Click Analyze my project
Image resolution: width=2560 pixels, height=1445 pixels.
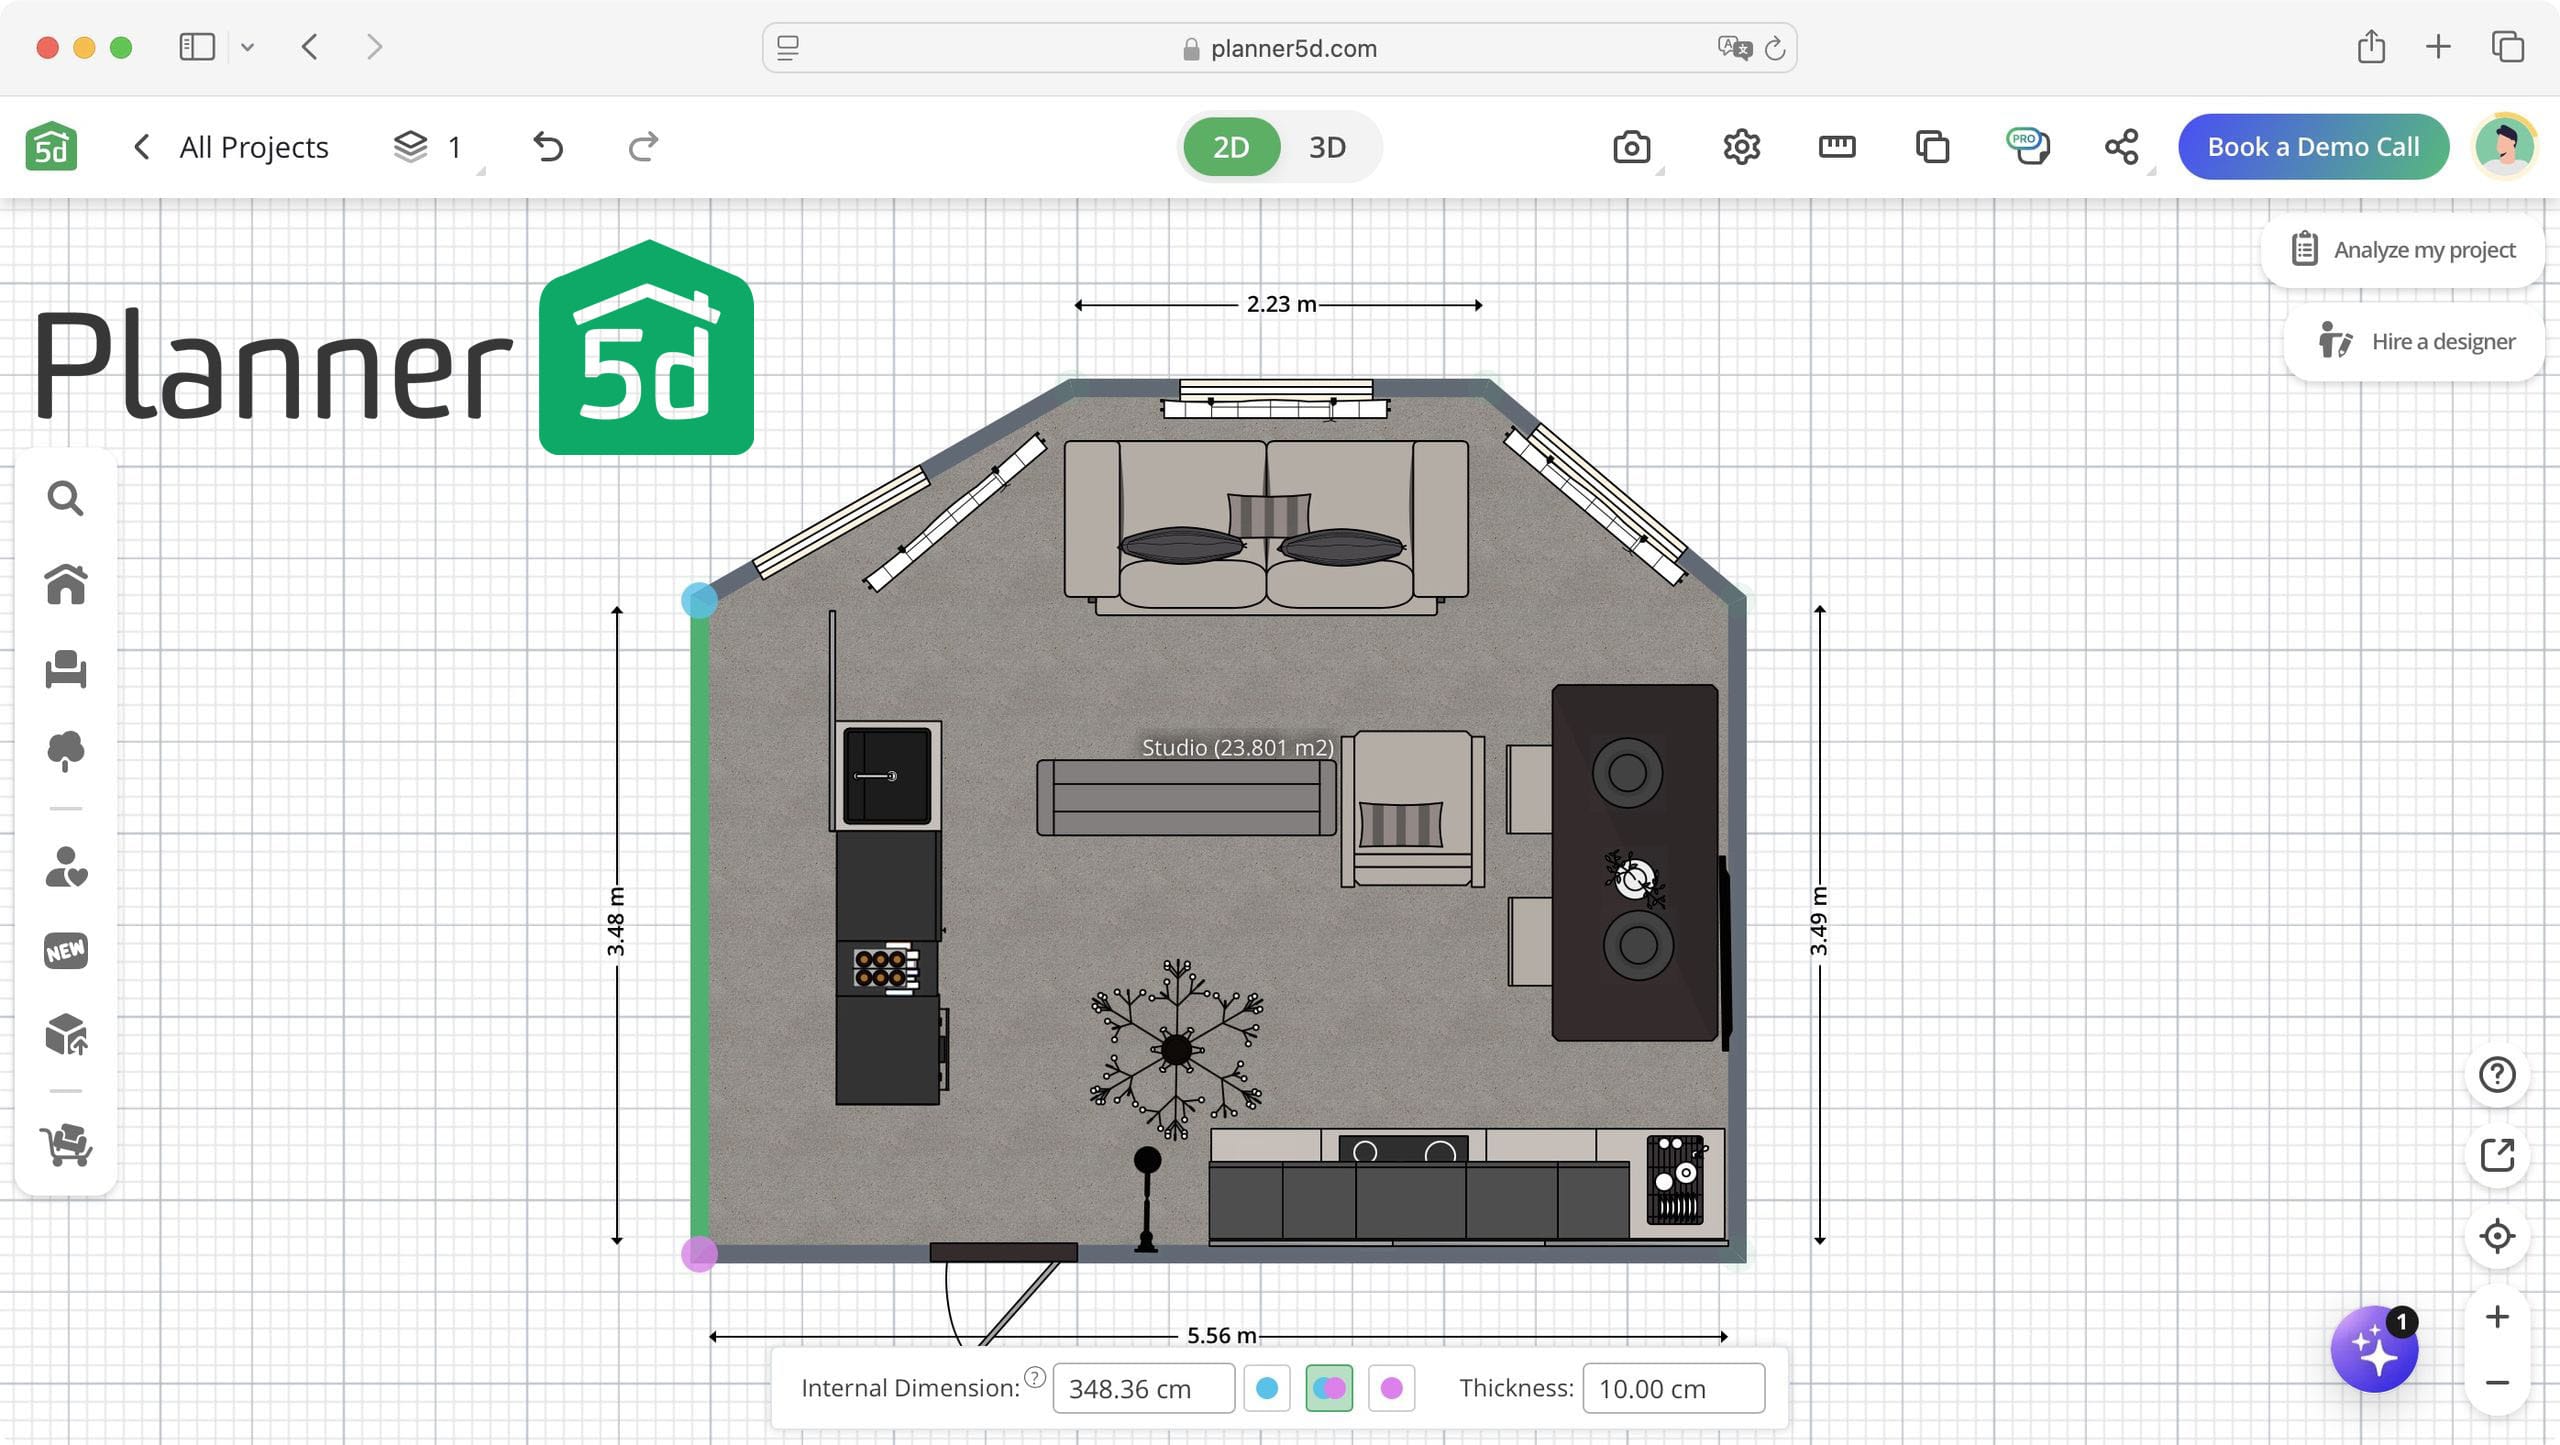tap(2404, 250)
